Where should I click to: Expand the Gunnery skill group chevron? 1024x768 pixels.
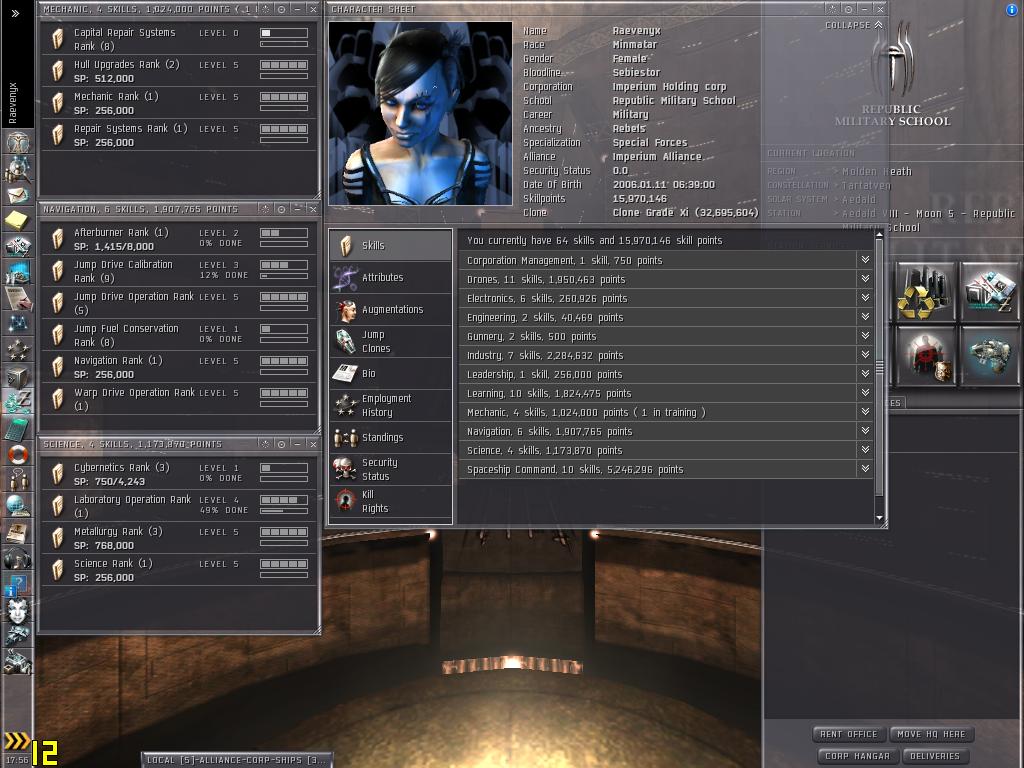865,336
